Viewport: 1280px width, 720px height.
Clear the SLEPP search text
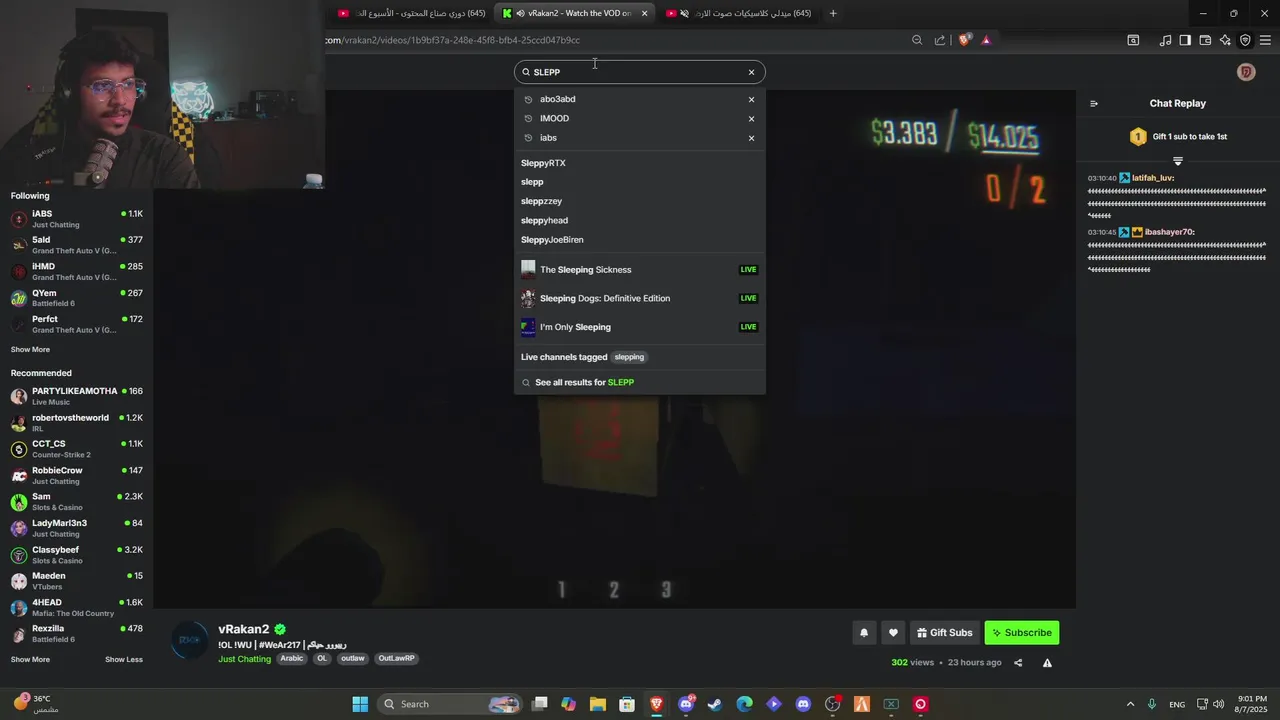(x=751, y=72)
